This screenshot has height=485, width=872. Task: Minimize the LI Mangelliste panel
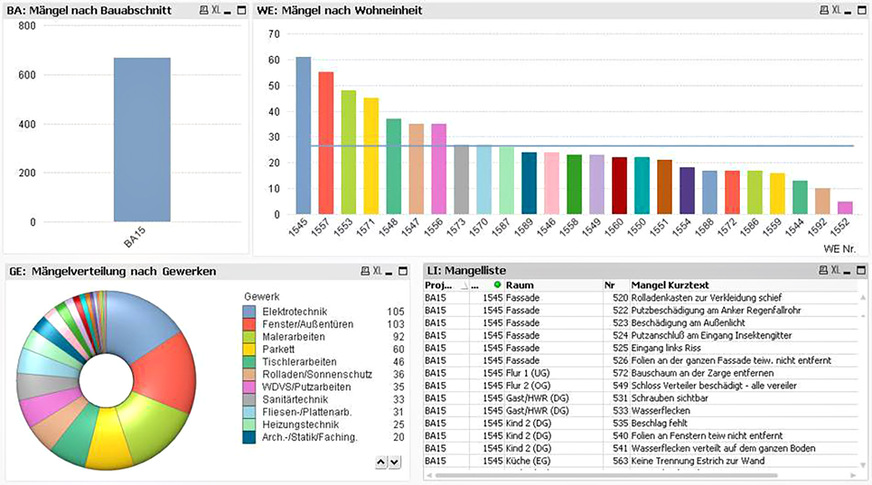coord(848,271)
